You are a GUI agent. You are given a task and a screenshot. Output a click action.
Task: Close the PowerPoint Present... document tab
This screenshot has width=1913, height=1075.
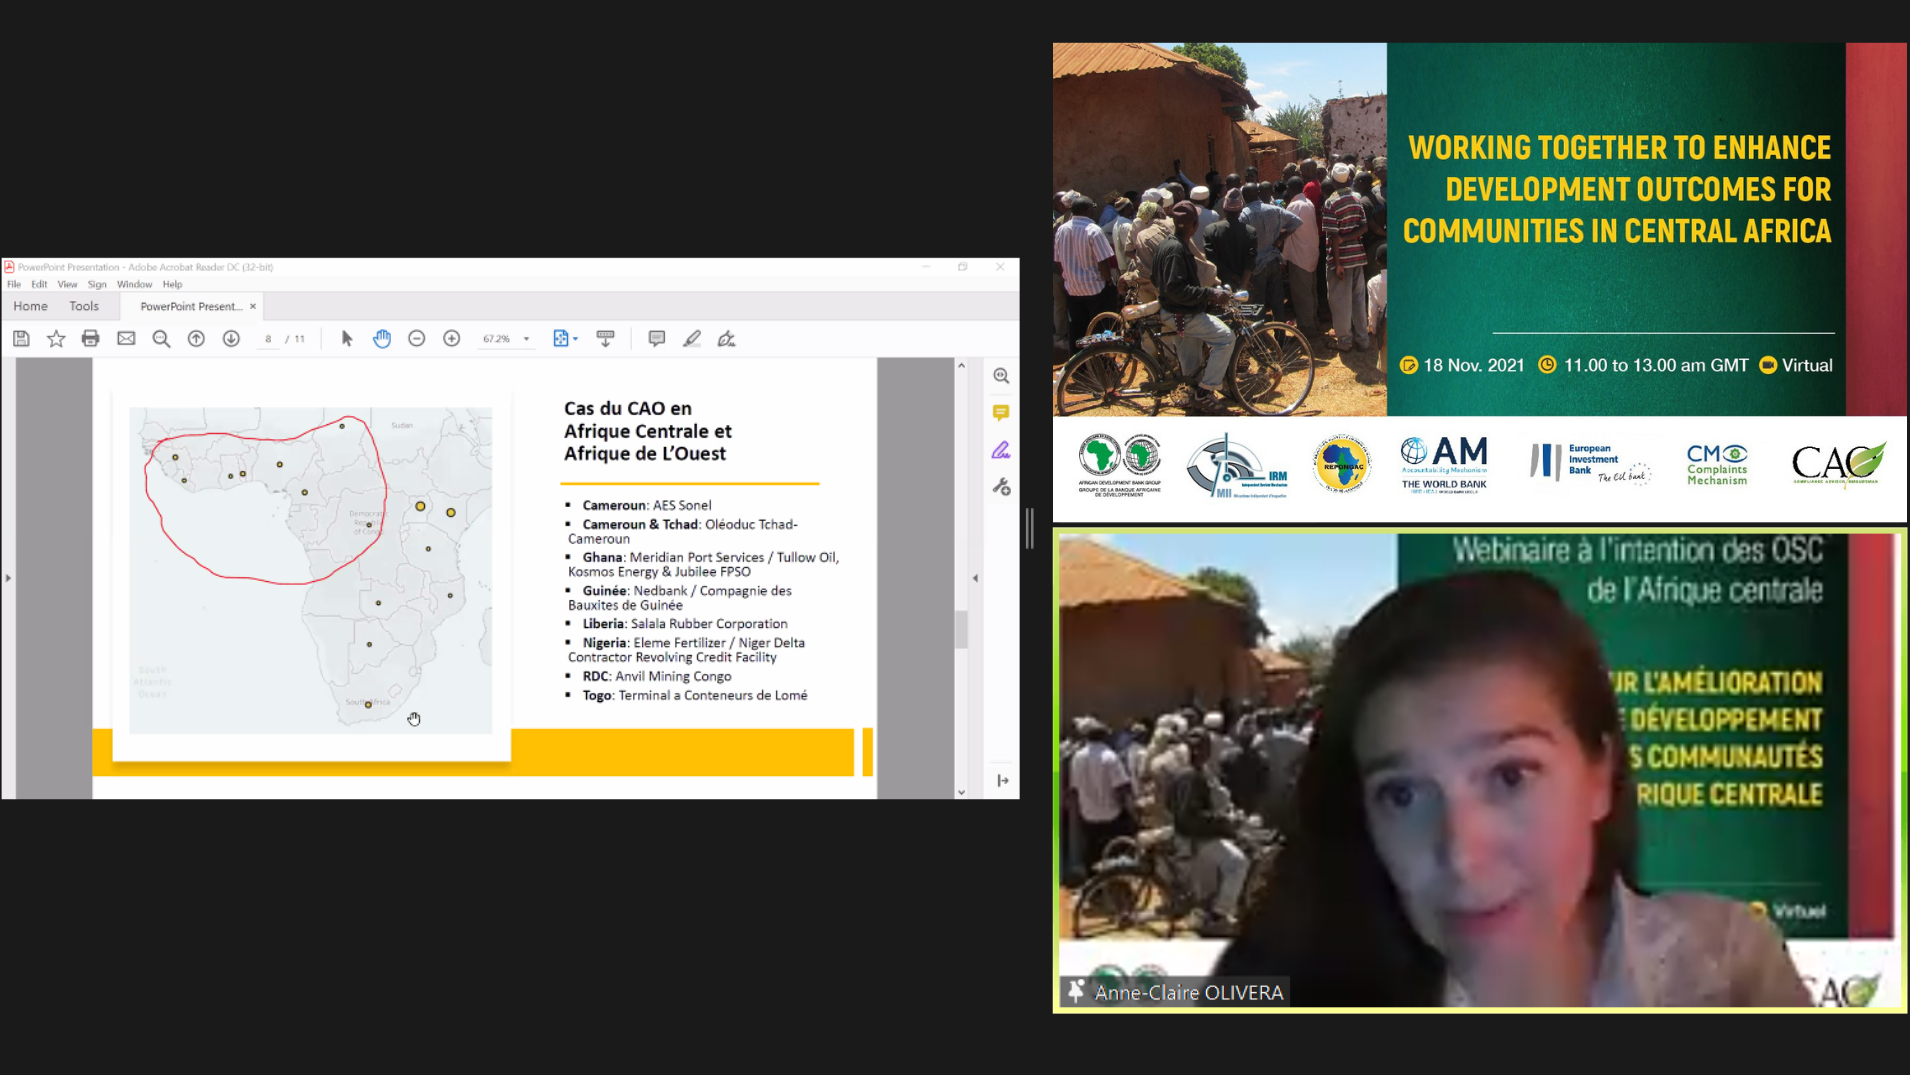pyautogui.click(x=253, y=307)
